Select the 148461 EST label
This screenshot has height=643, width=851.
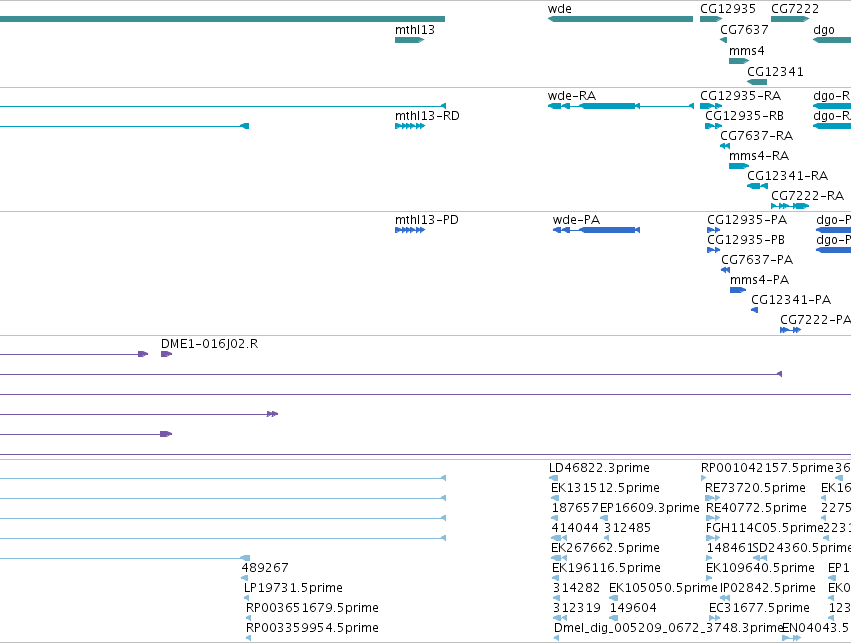click(729, 548)
